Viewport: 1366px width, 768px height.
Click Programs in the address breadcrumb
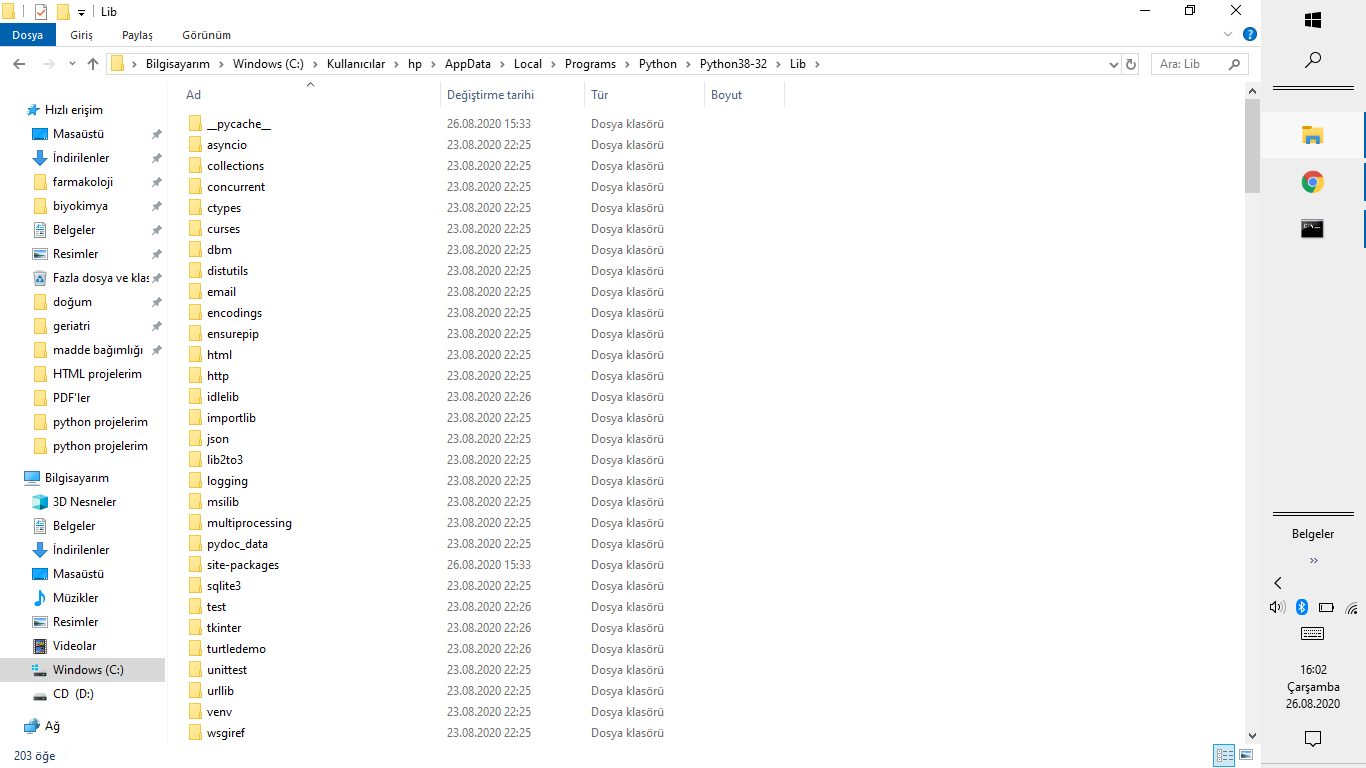(x=590, y=64)
